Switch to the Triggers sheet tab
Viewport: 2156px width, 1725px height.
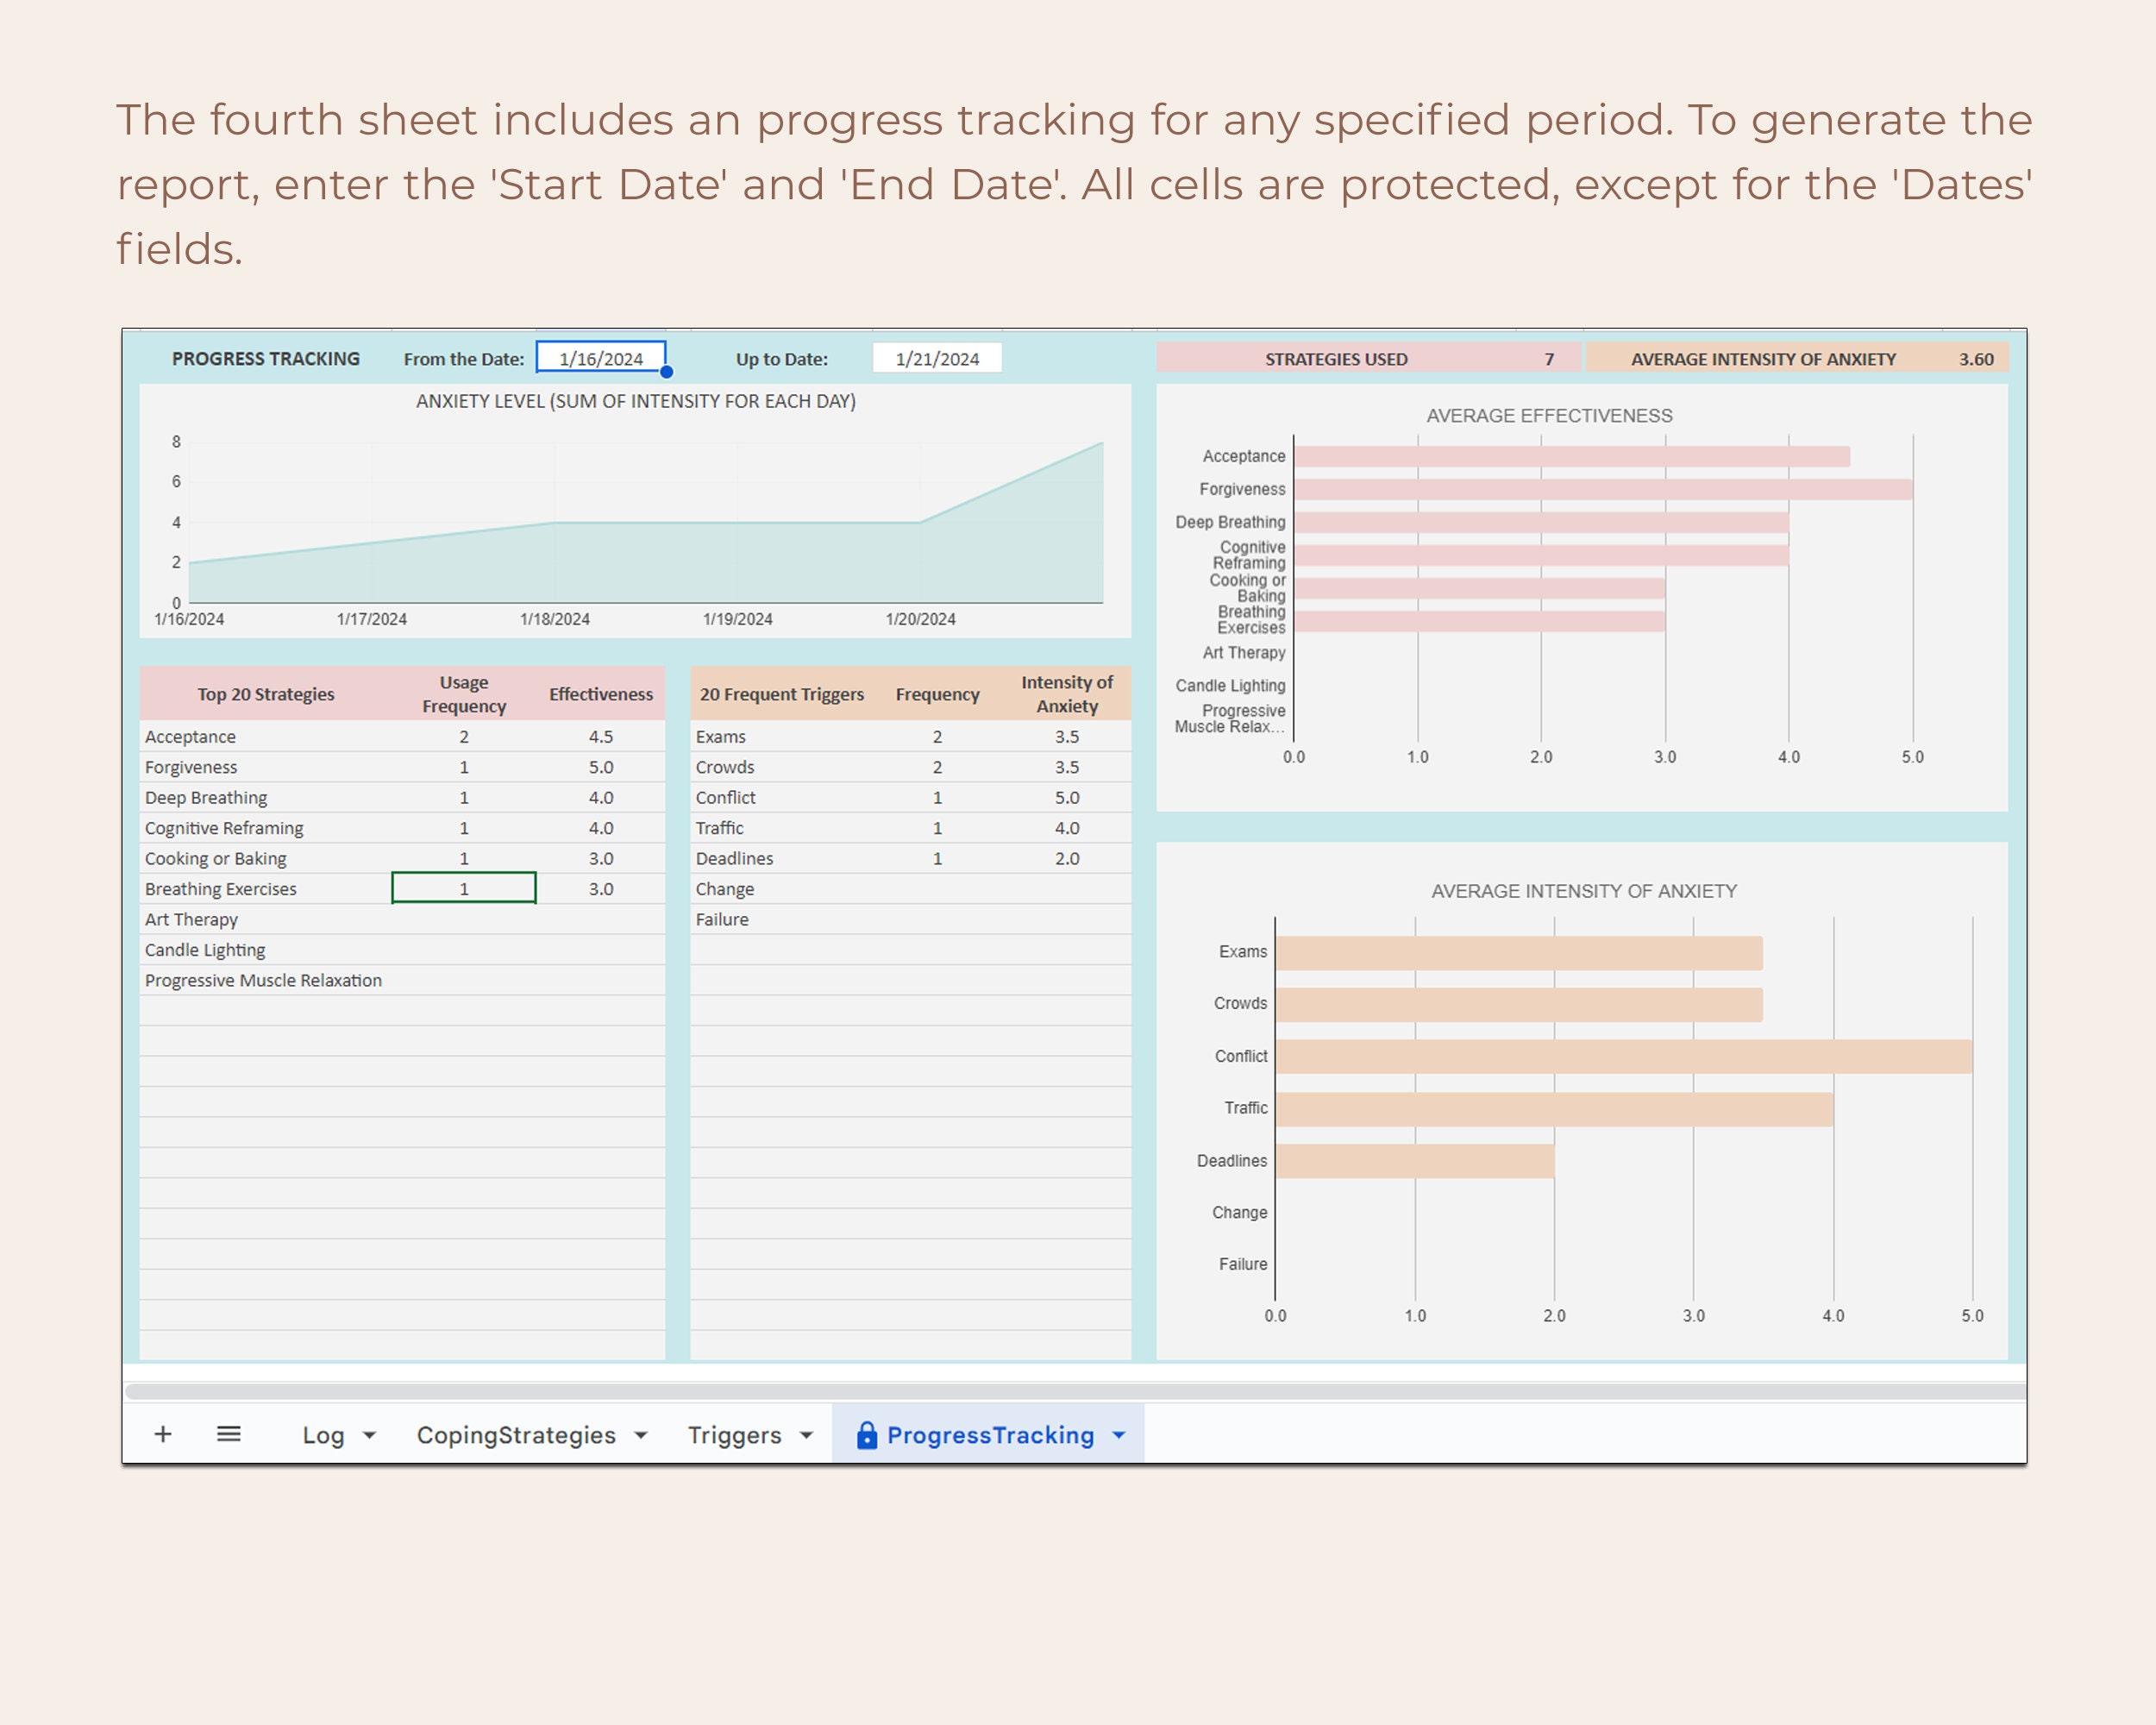click(733, 1435)
